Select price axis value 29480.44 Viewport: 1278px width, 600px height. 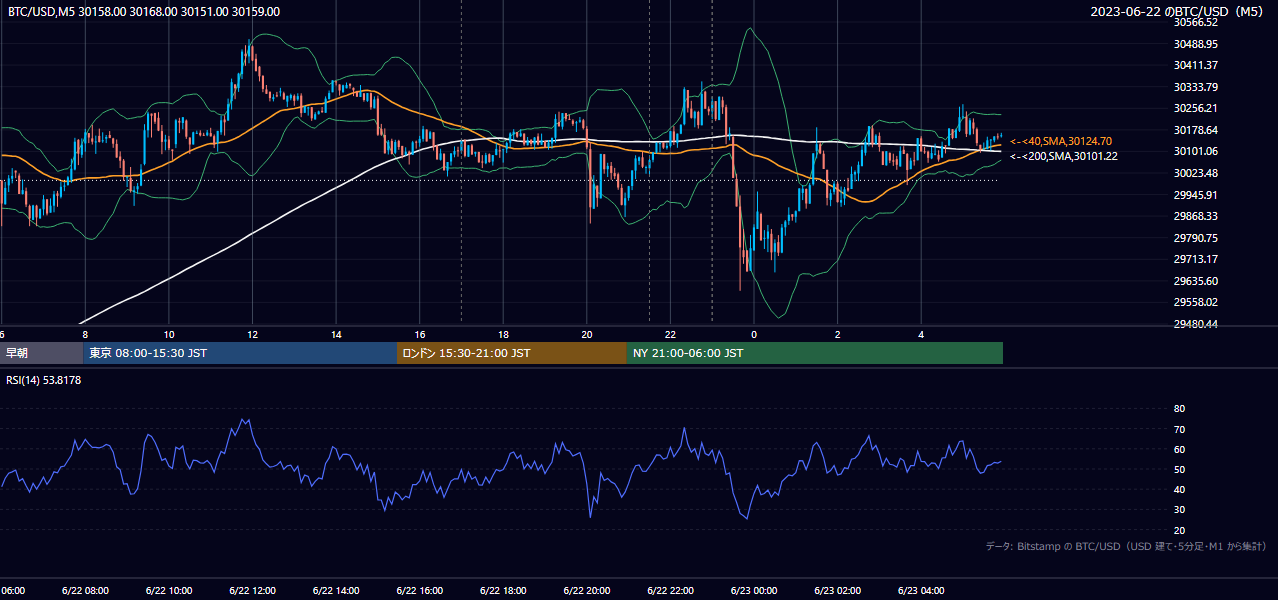point(1195,324)
